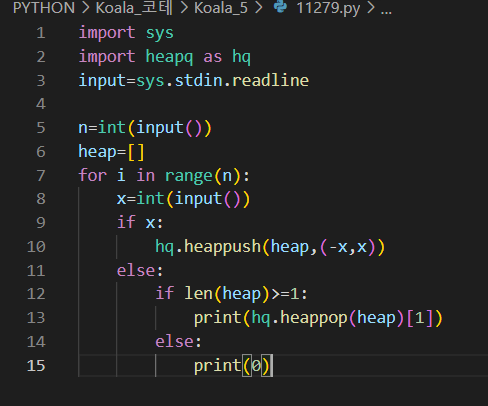Click 'print' on line 15
The height and width of the screenshot is (406, 488).
218,366
